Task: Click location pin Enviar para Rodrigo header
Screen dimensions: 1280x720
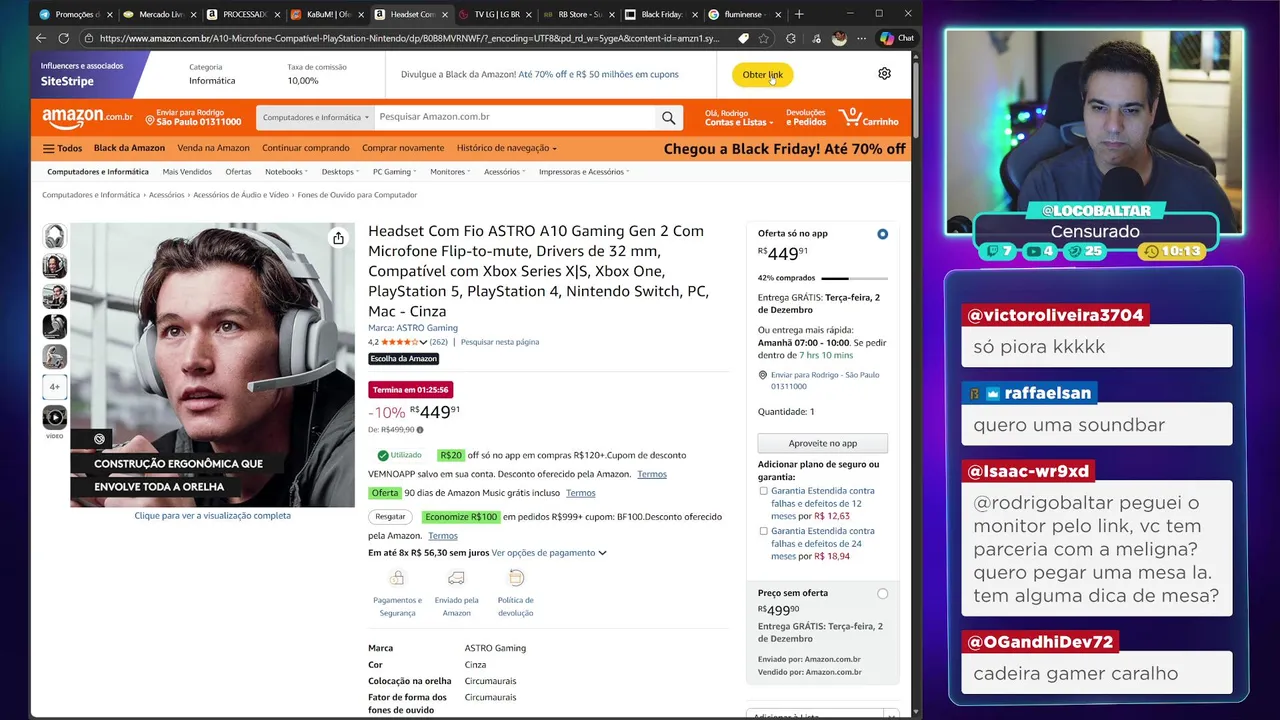Action: click(150, 120)
